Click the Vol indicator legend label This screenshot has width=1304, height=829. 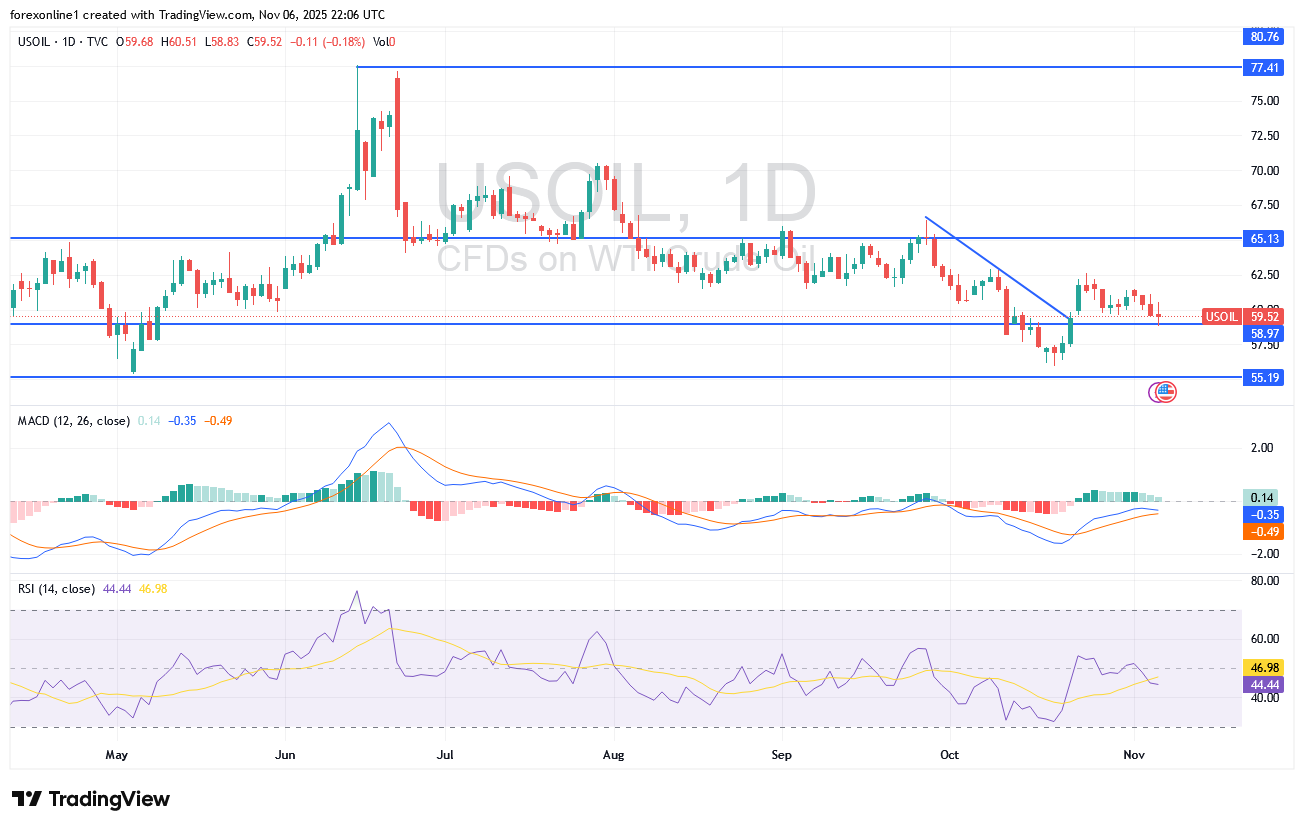(381, 42)
